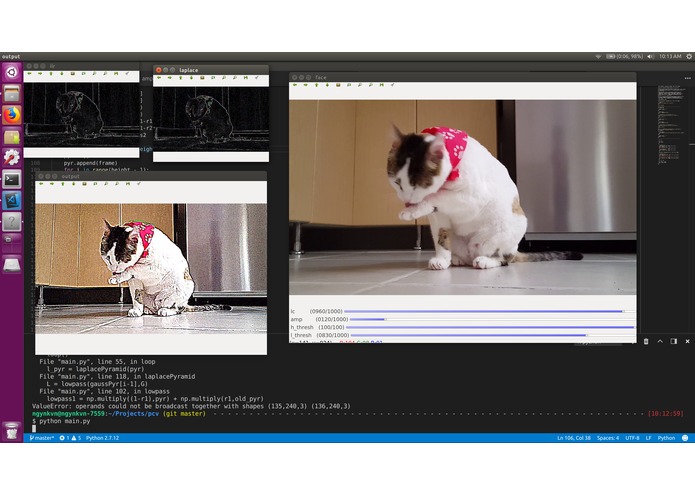
Task: Open the network indicator in top bar
Action: 598,57
